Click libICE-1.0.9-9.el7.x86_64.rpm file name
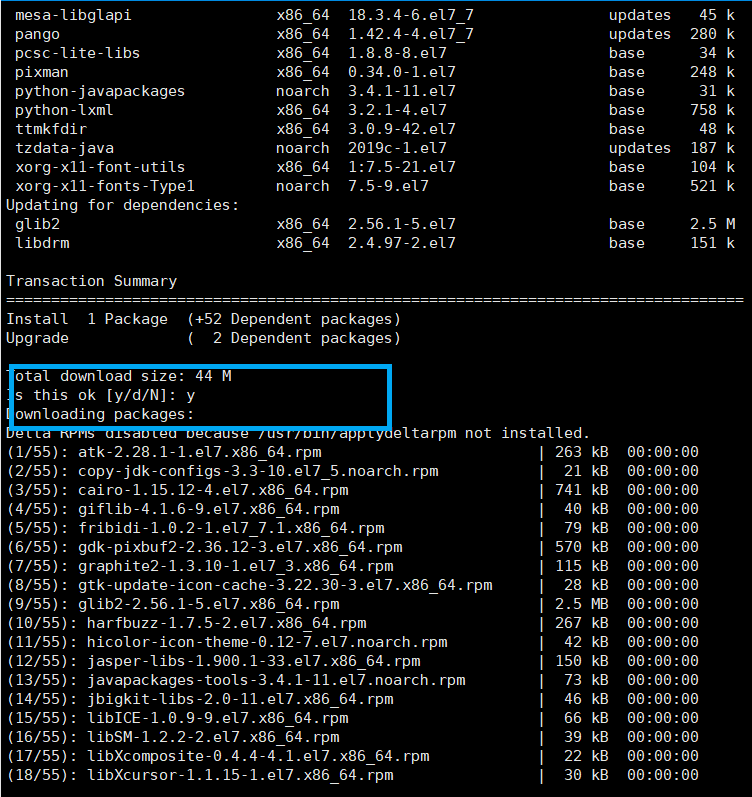 click(218, 718)
